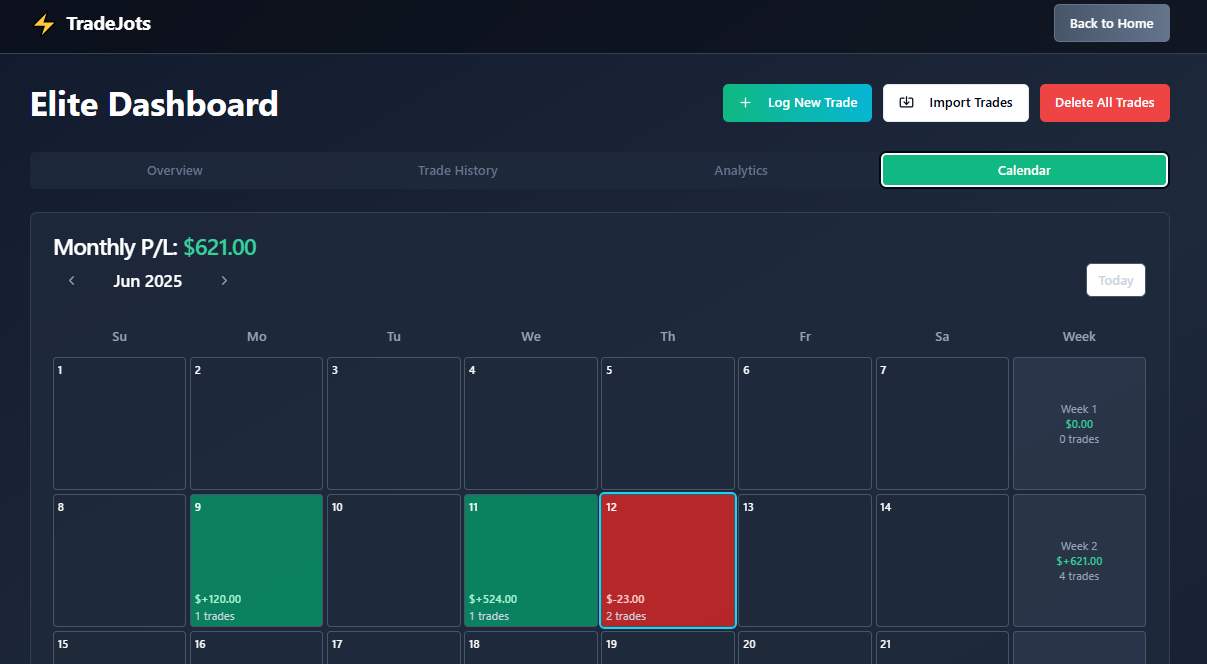Click the Tu weekday column header
The image size is (1207, 664).
coord(393,336)
